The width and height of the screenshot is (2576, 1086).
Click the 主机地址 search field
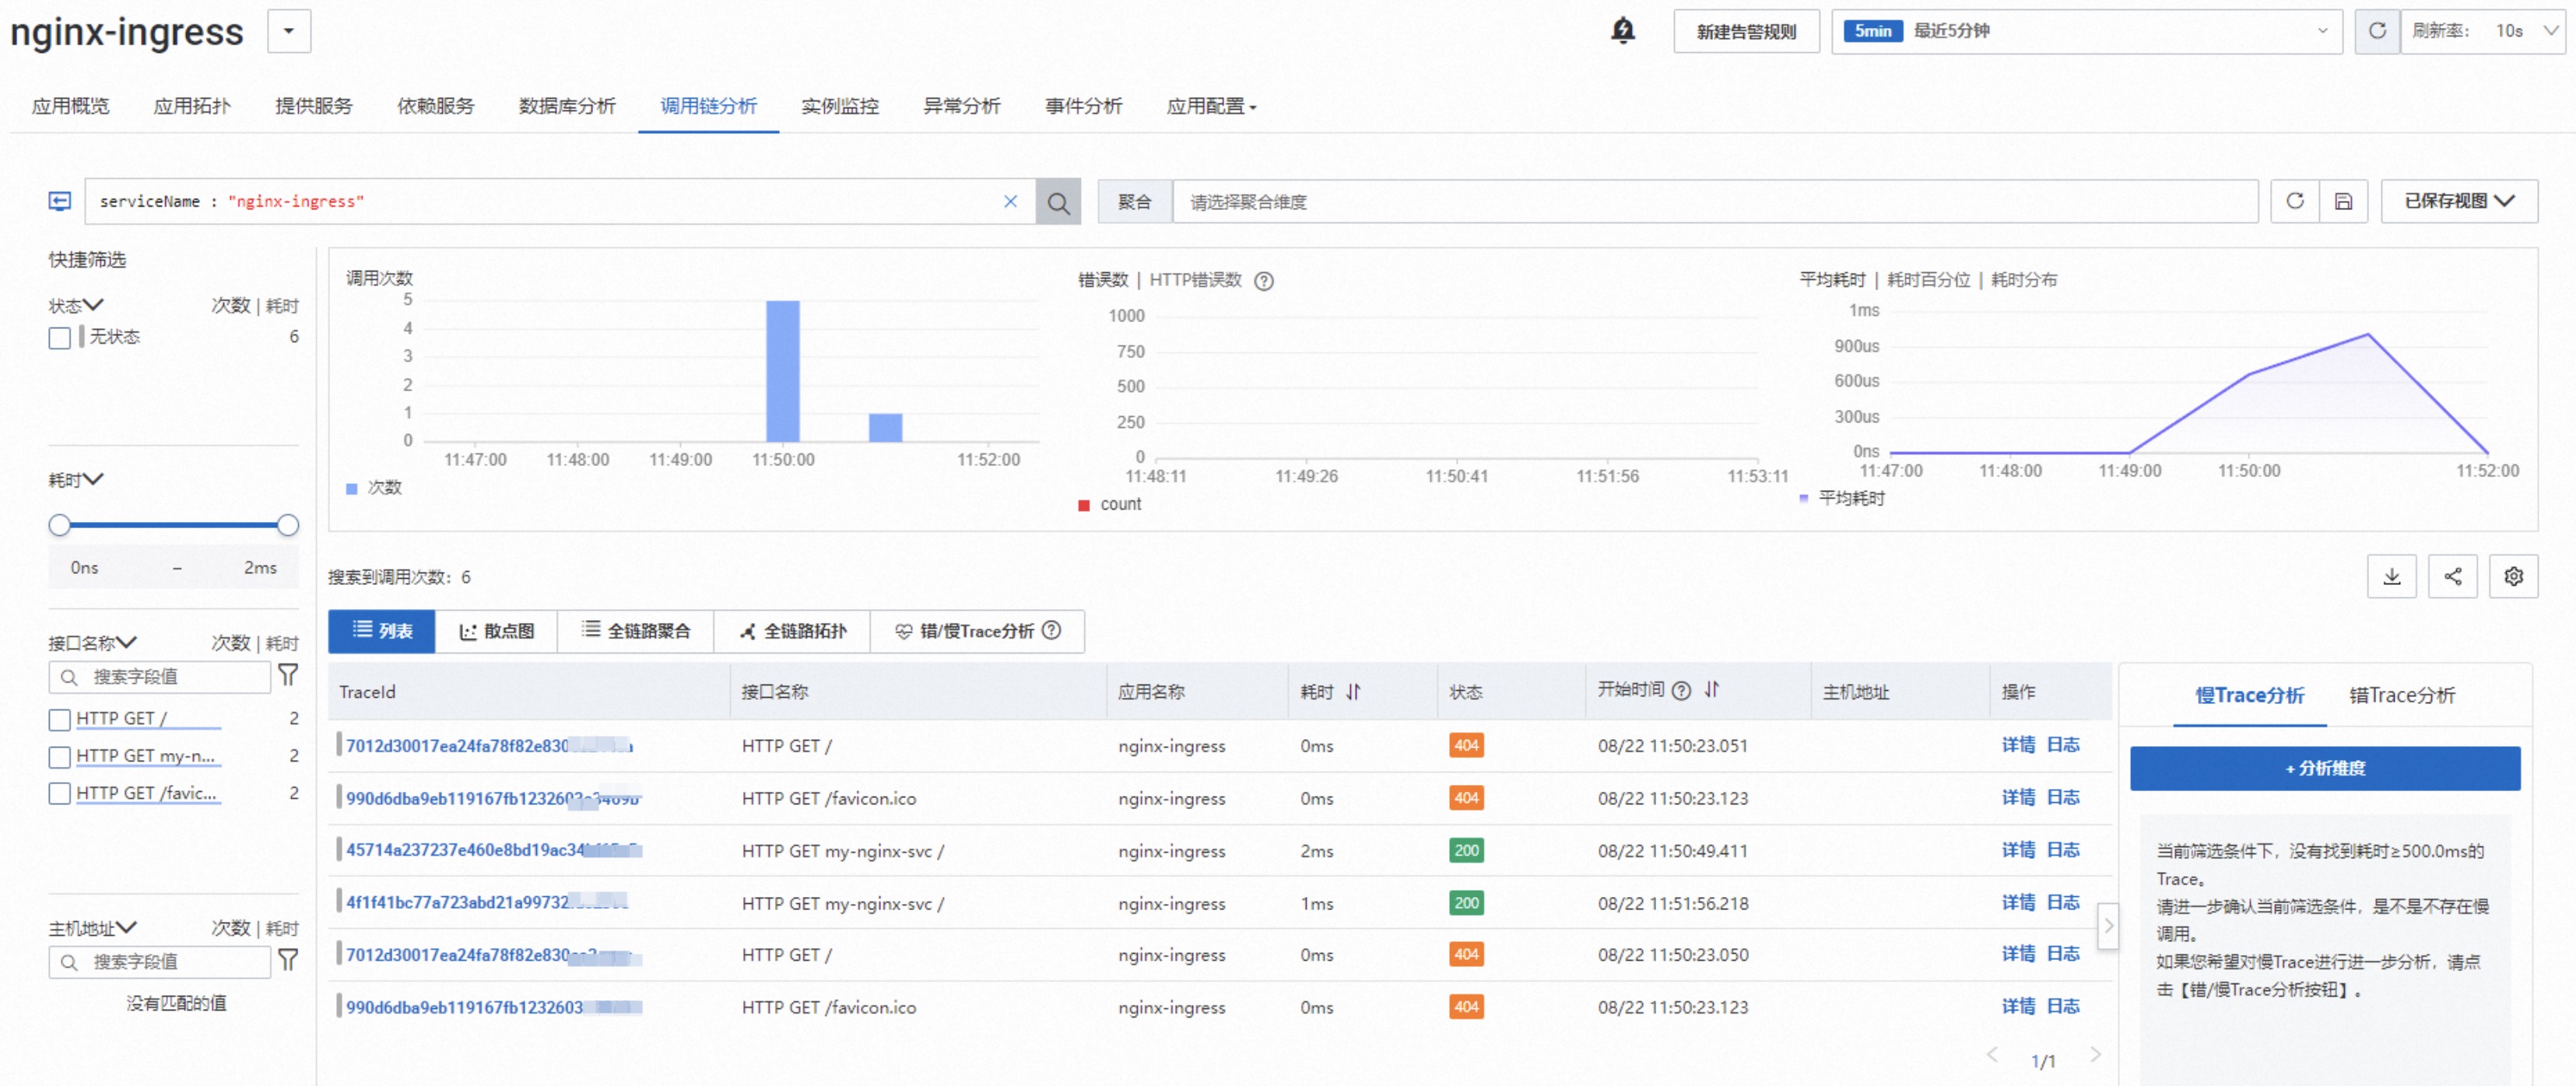pos(160,962)
